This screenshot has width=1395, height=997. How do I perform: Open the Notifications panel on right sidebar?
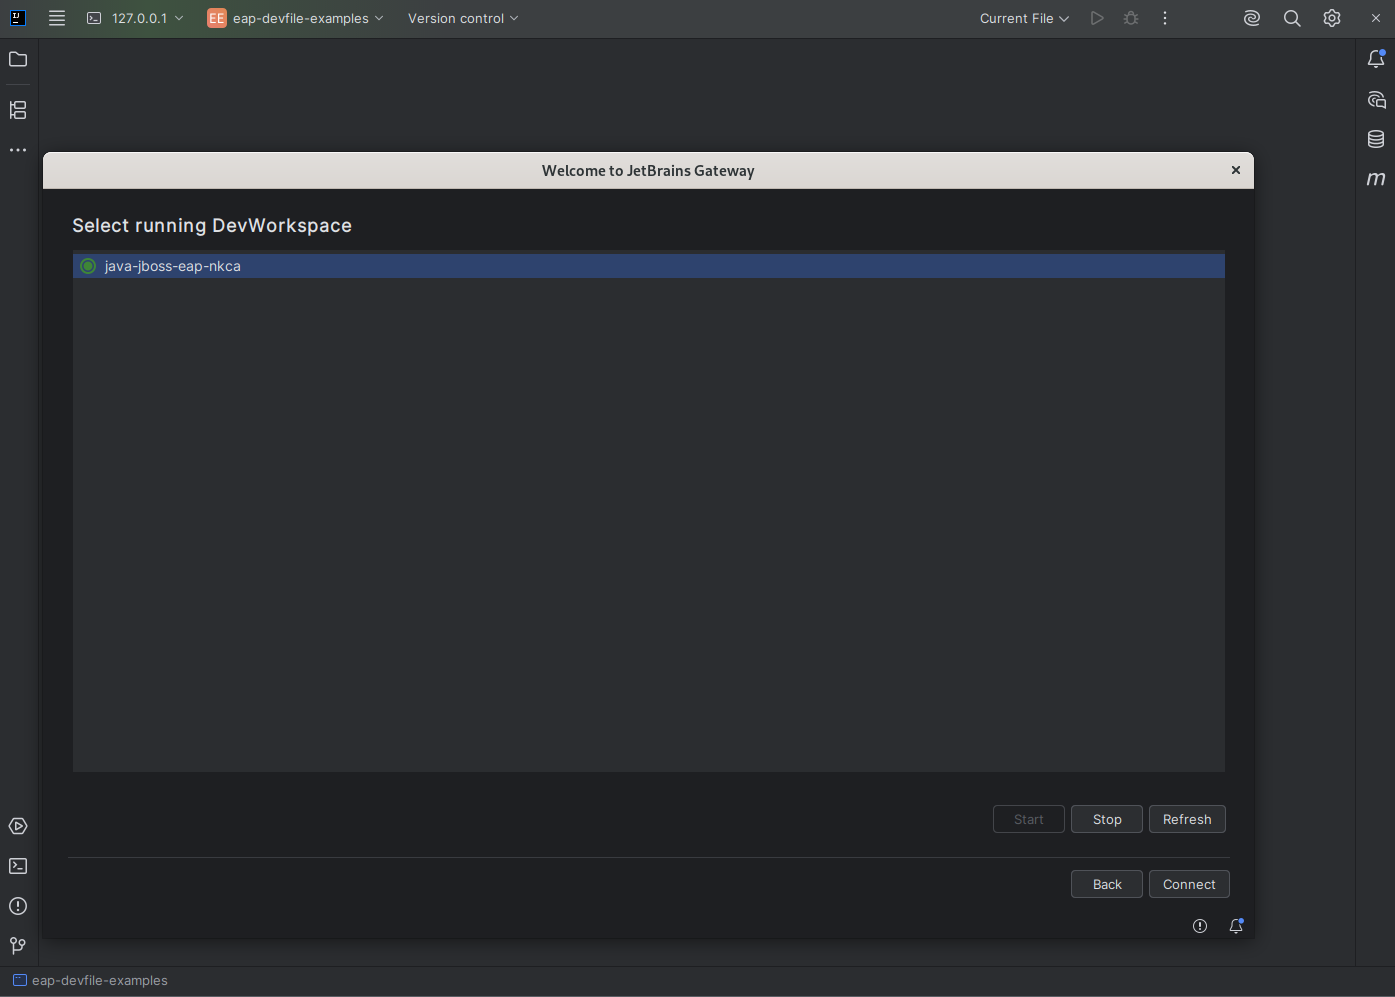1376,59
